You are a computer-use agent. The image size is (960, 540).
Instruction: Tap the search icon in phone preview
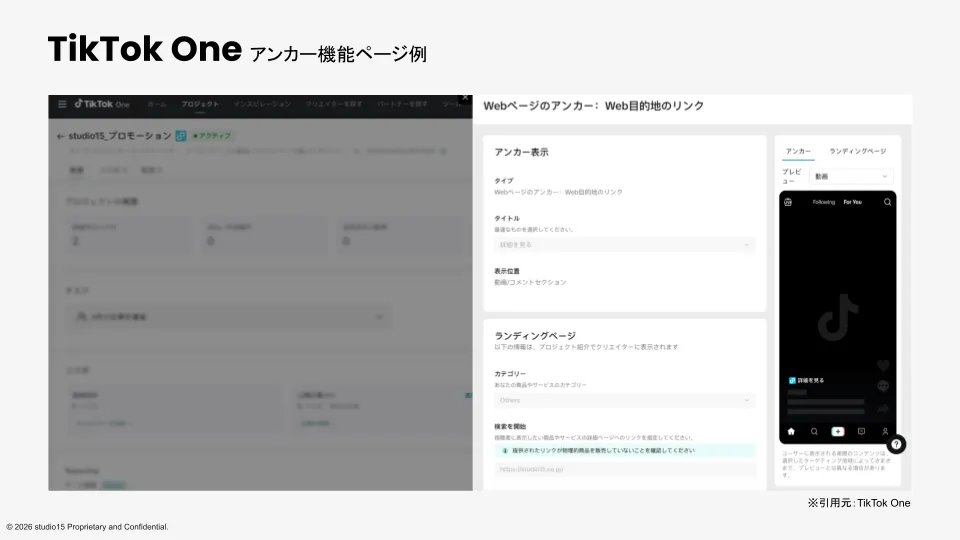click(887, 202)
